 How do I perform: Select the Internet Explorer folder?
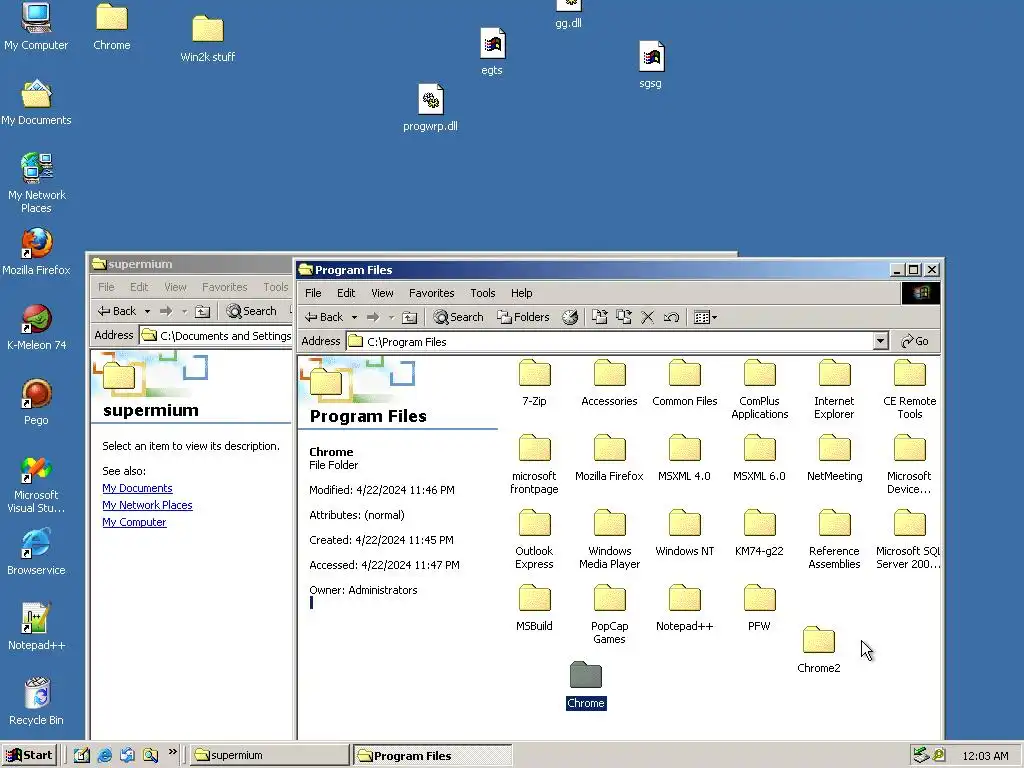(834, 390)
